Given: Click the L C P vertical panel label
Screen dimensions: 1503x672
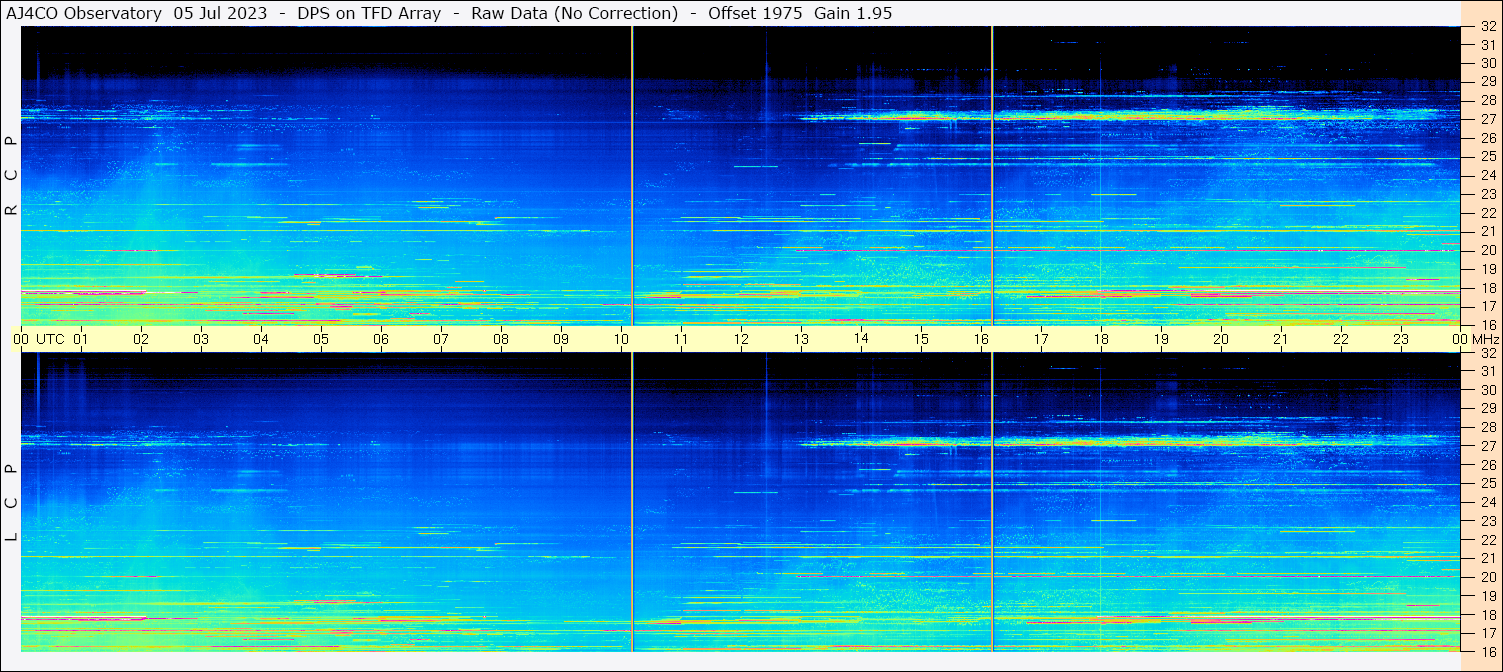Looking at the screenshot, I should pos(11,502).
